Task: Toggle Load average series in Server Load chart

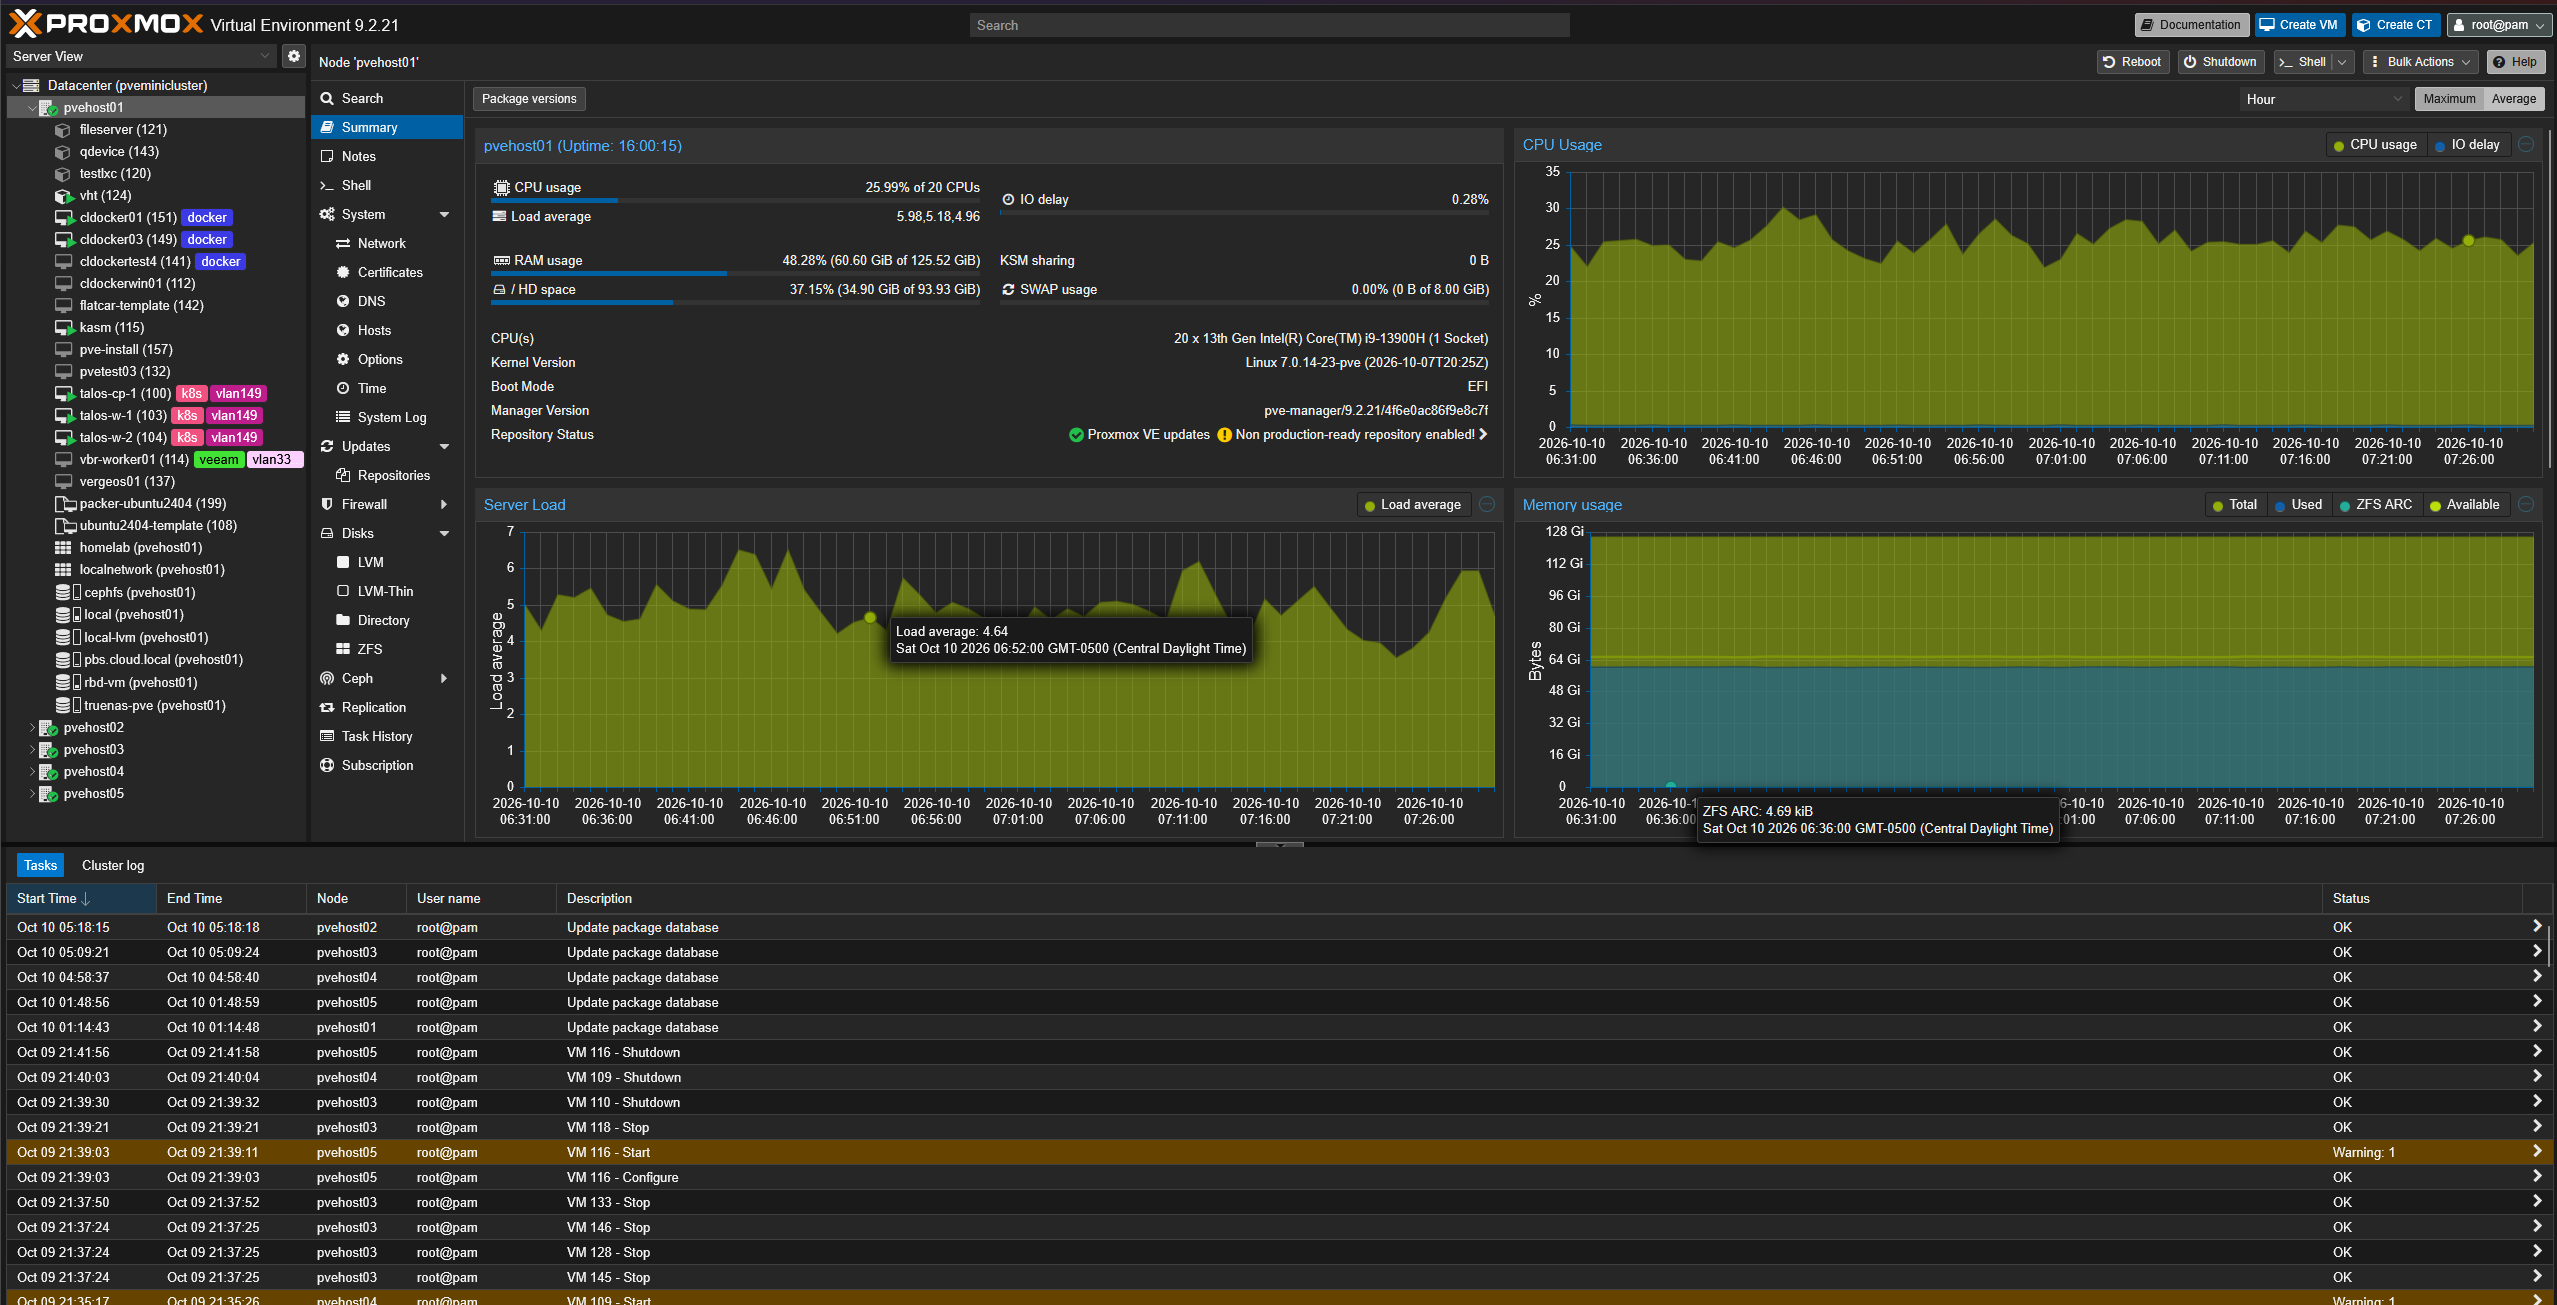Action: [x=1412, y=505]
